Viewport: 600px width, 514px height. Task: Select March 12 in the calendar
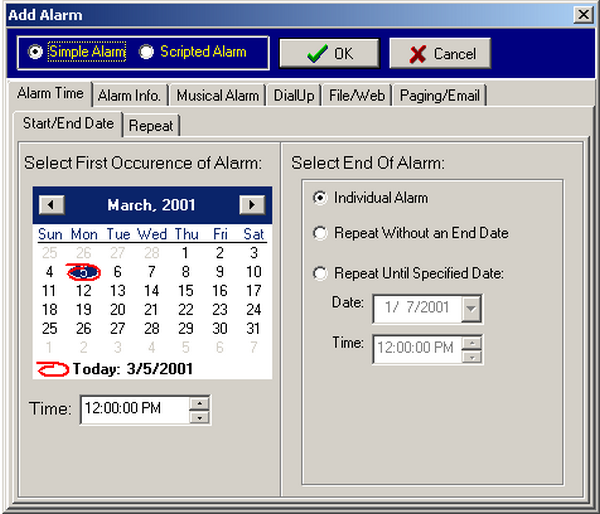click(83, 291)
